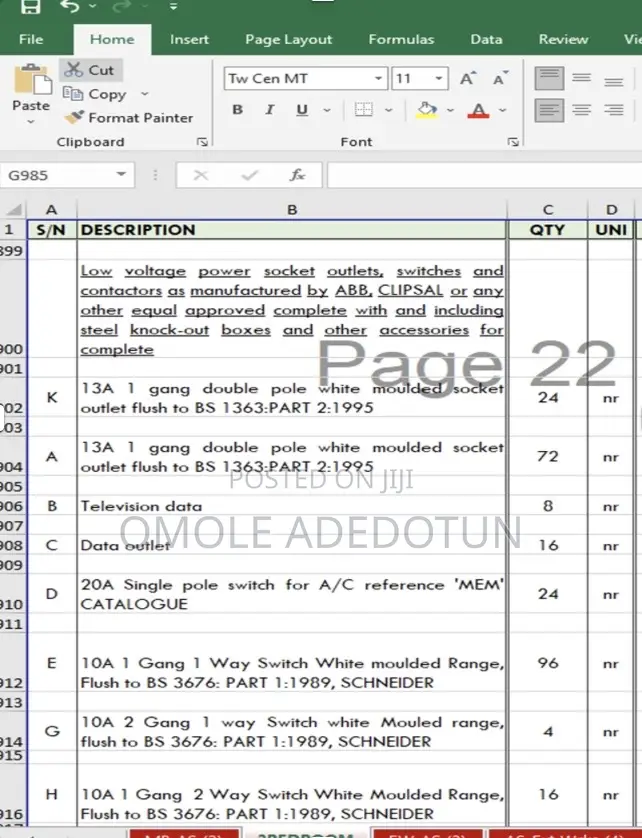Click Align Right icon
This screenshot has height=838, width=642.
click(x=613, y=110)
